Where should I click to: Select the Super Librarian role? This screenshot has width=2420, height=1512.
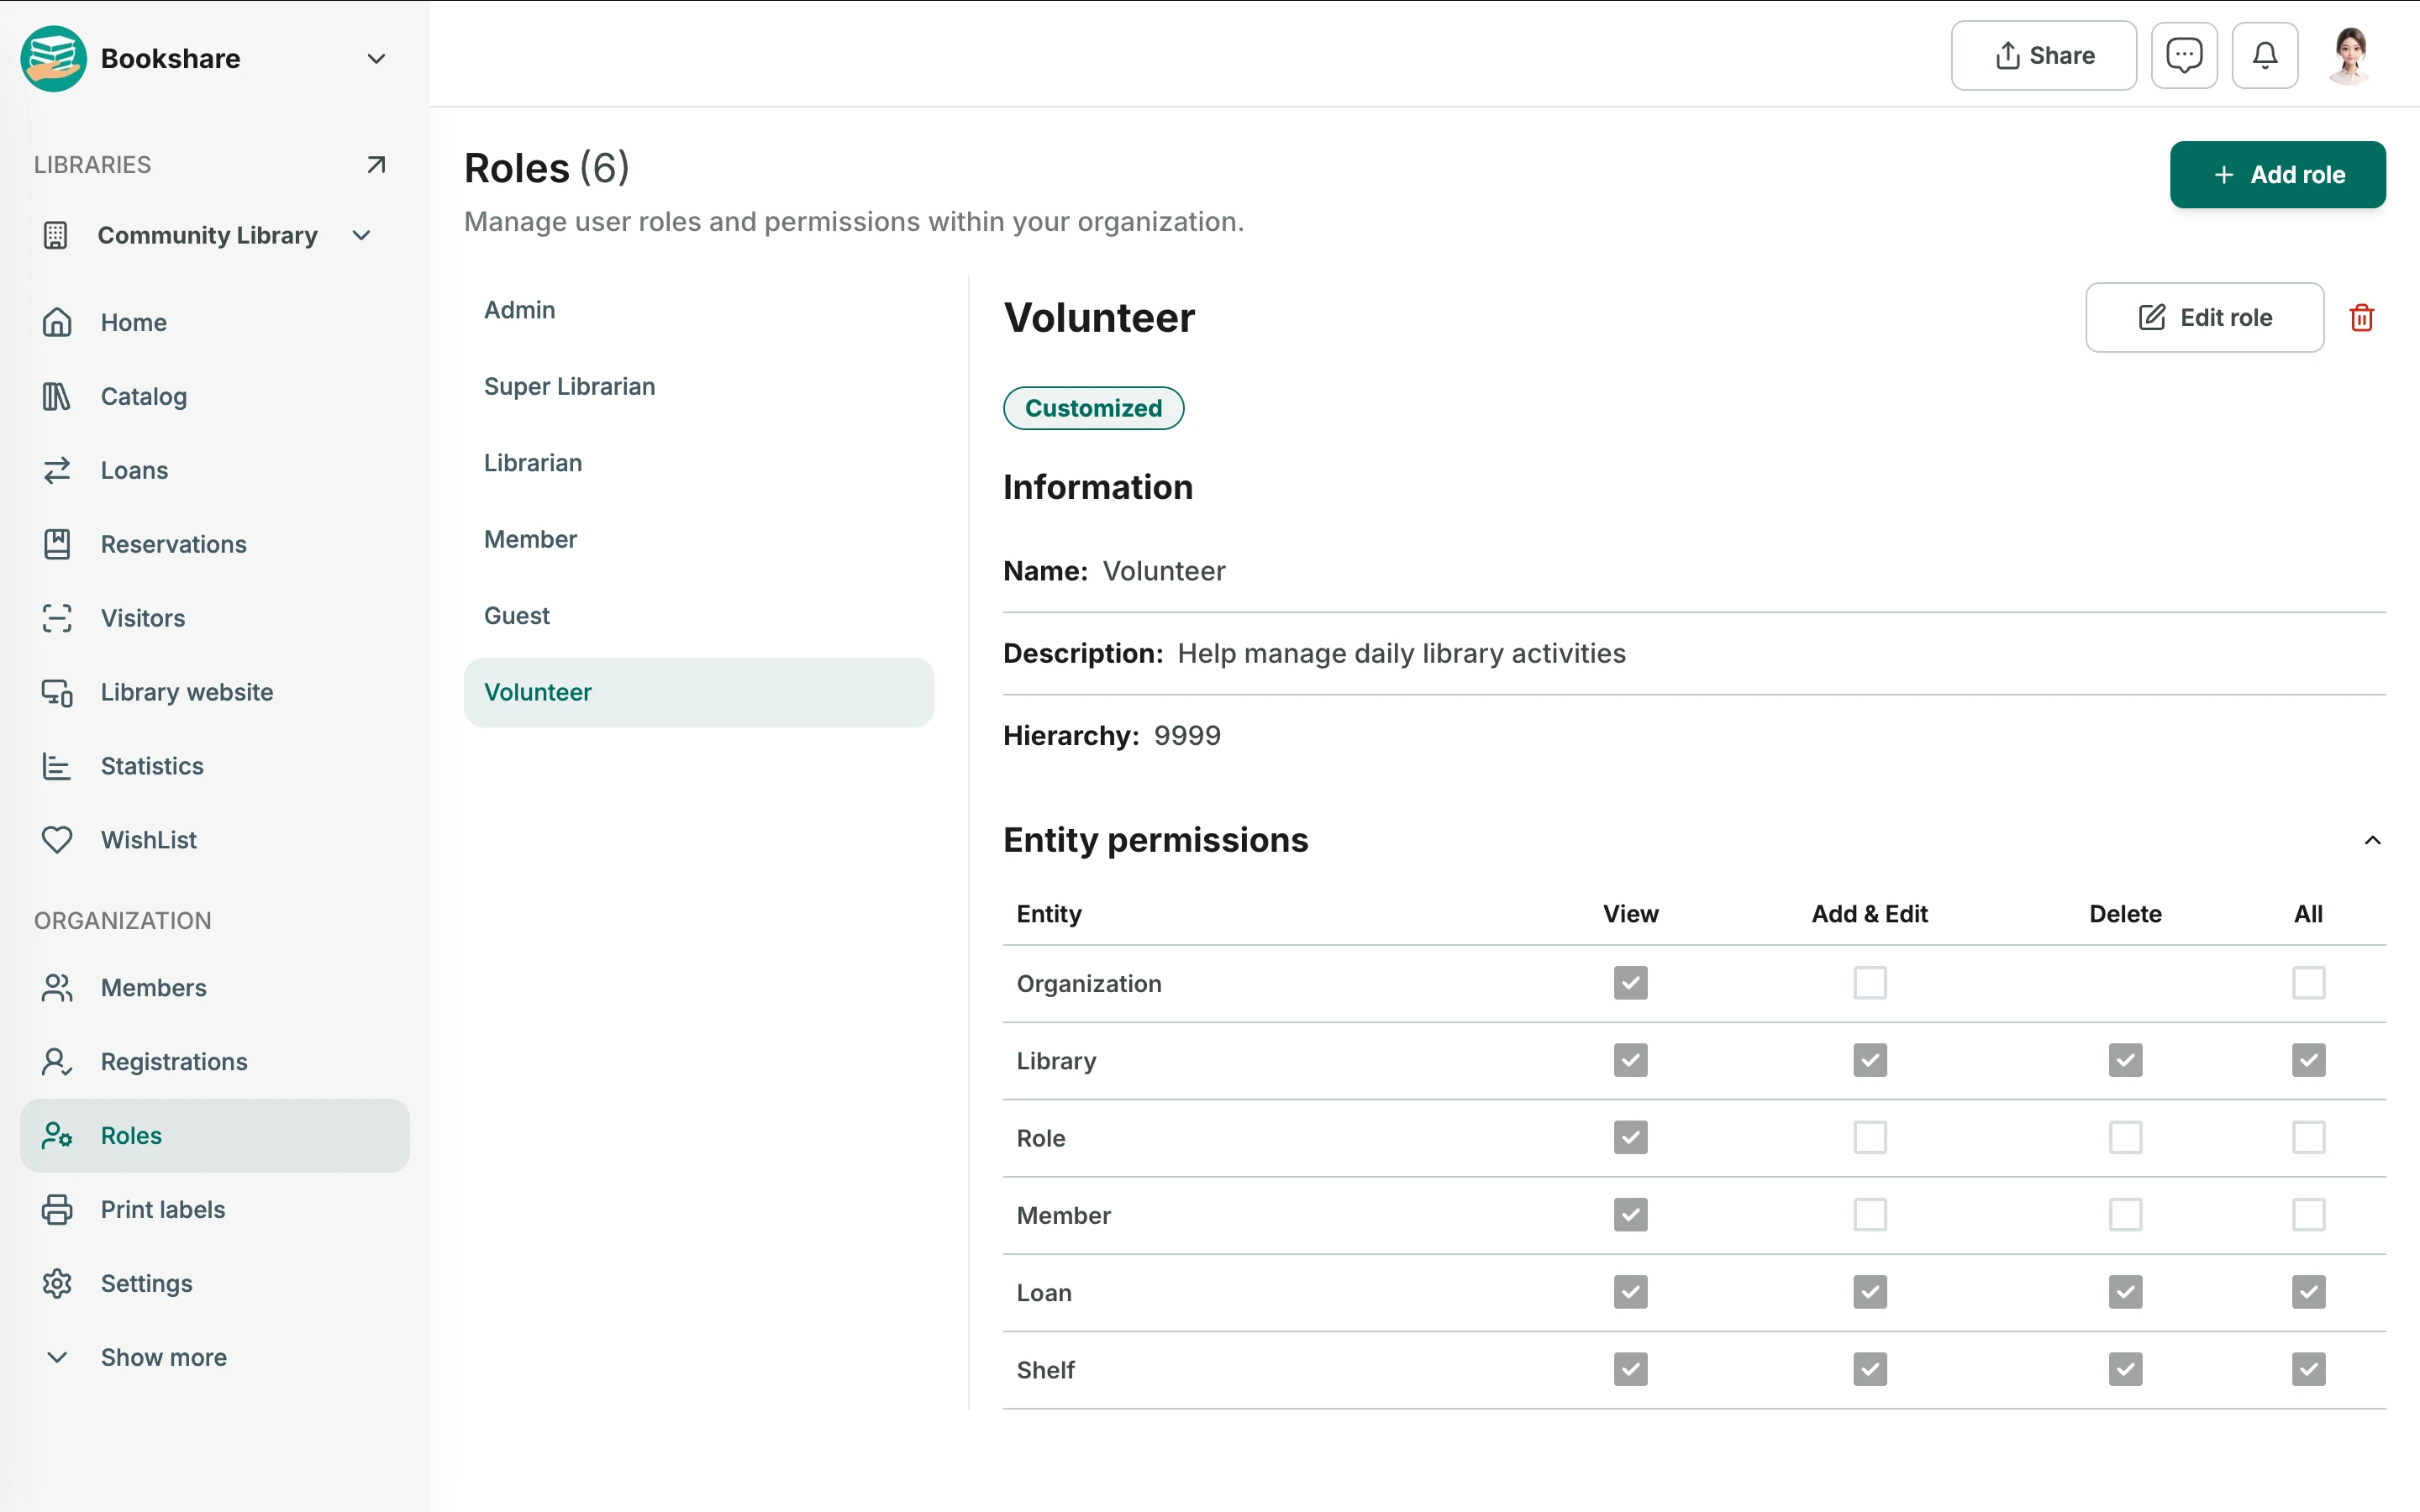point(699,386)
